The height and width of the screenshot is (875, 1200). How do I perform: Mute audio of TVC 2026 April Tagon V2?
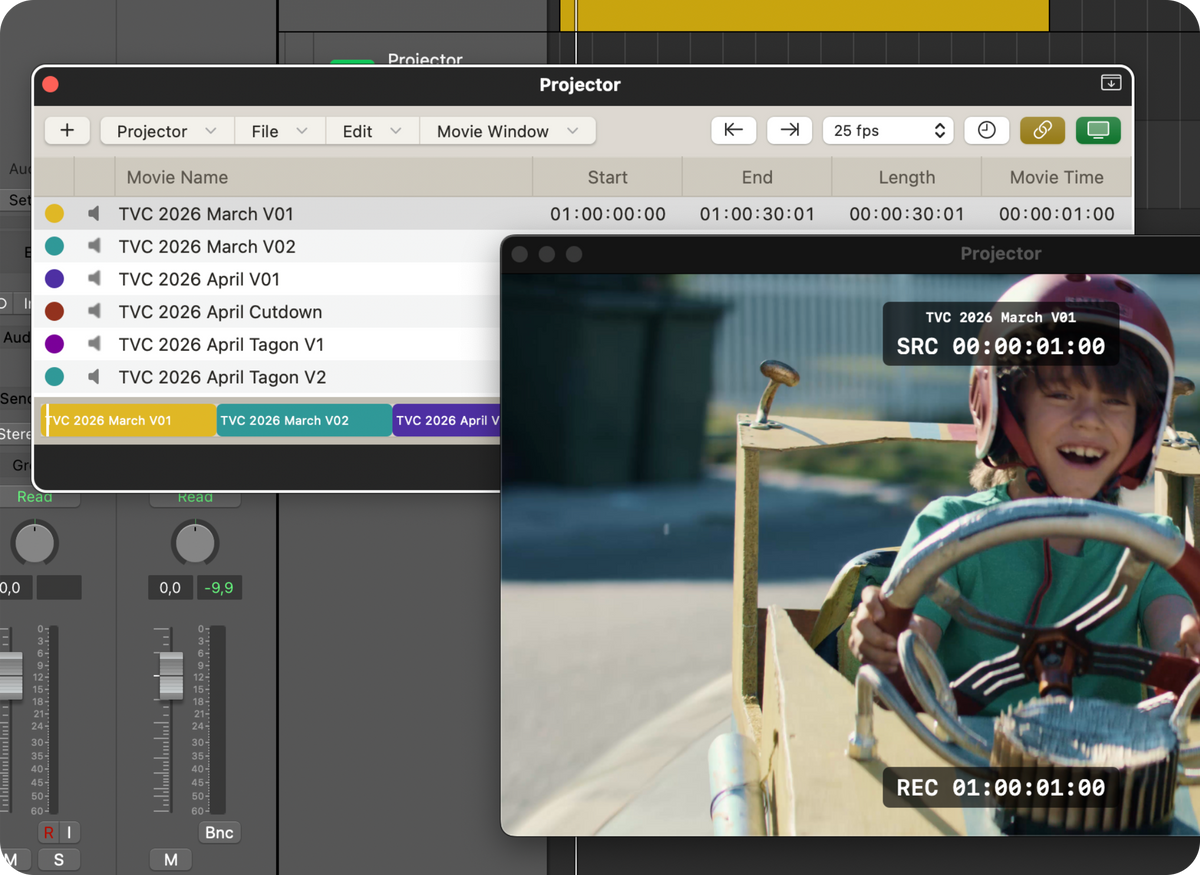[94, 377]
